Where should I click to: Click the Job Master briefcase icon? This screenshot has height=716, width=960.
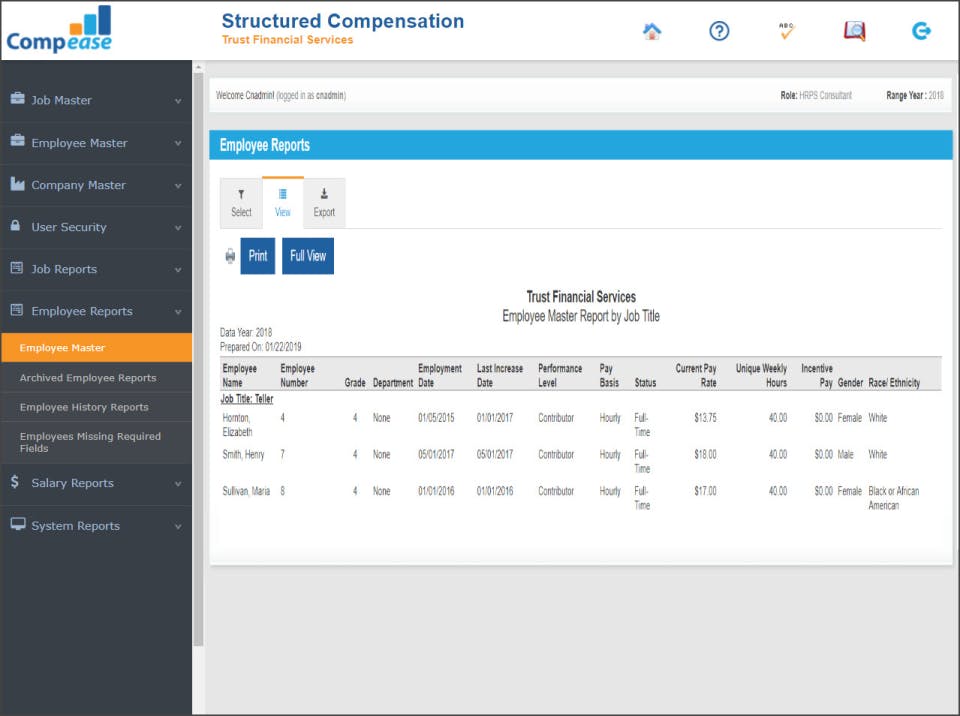tap(18, 98)
